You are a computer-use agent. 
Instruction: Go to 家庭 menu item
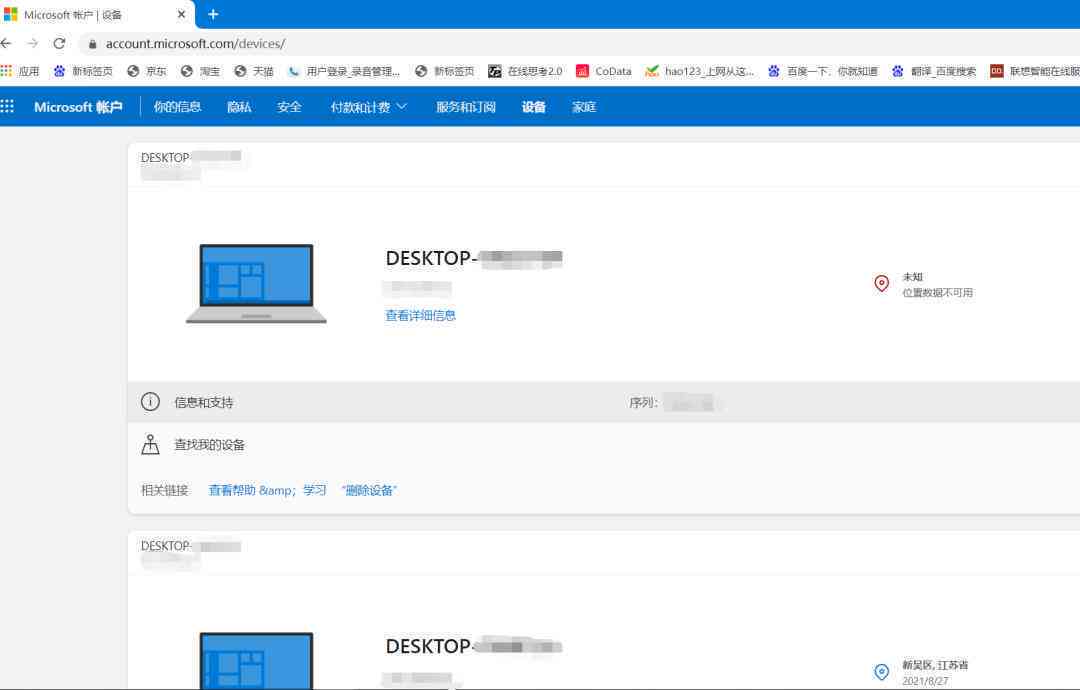point(584,107)
